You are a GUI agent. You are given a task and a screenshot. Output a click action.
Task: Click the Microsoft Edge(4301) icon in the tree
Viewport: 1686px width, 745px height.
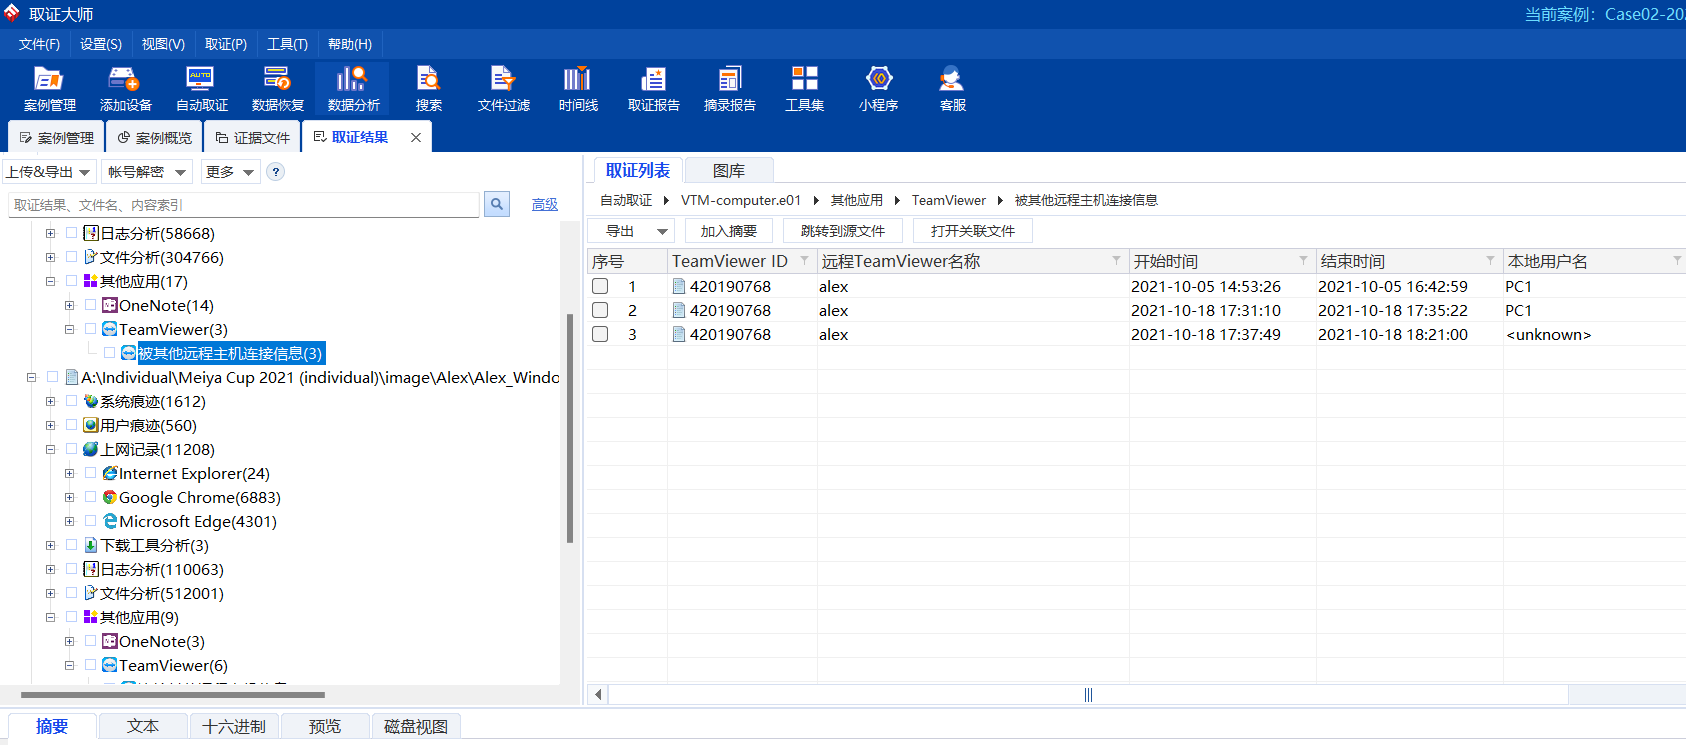110,521
